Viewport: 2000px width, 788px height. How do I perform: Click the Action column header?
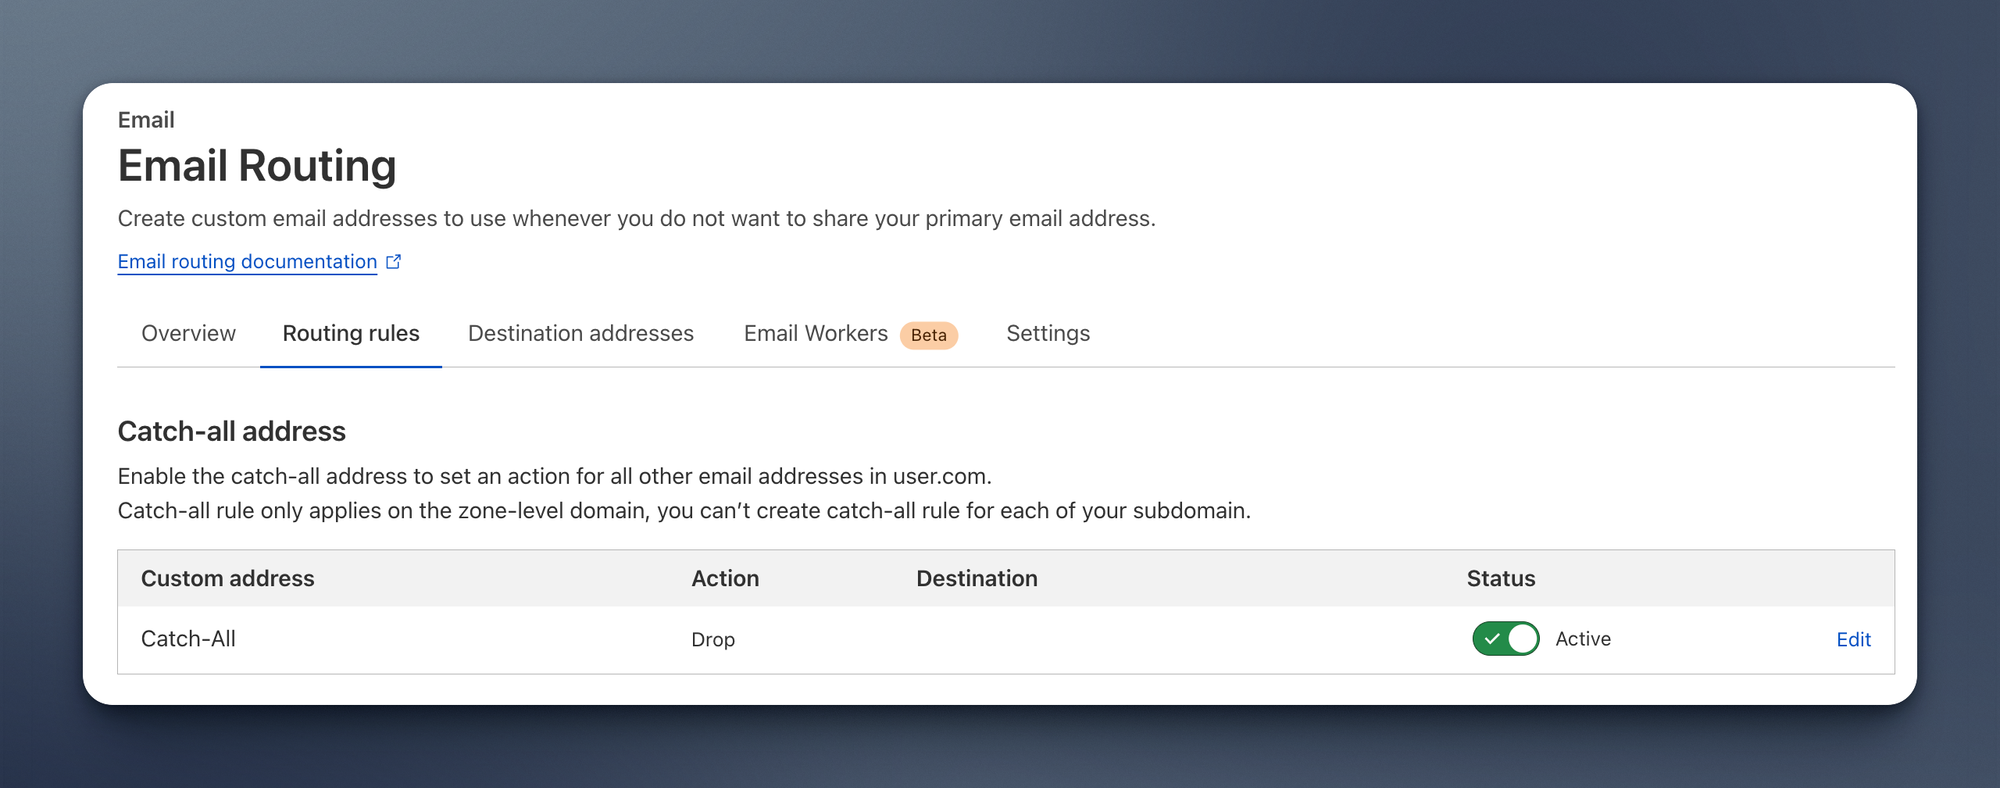click(x=725, y=579)
